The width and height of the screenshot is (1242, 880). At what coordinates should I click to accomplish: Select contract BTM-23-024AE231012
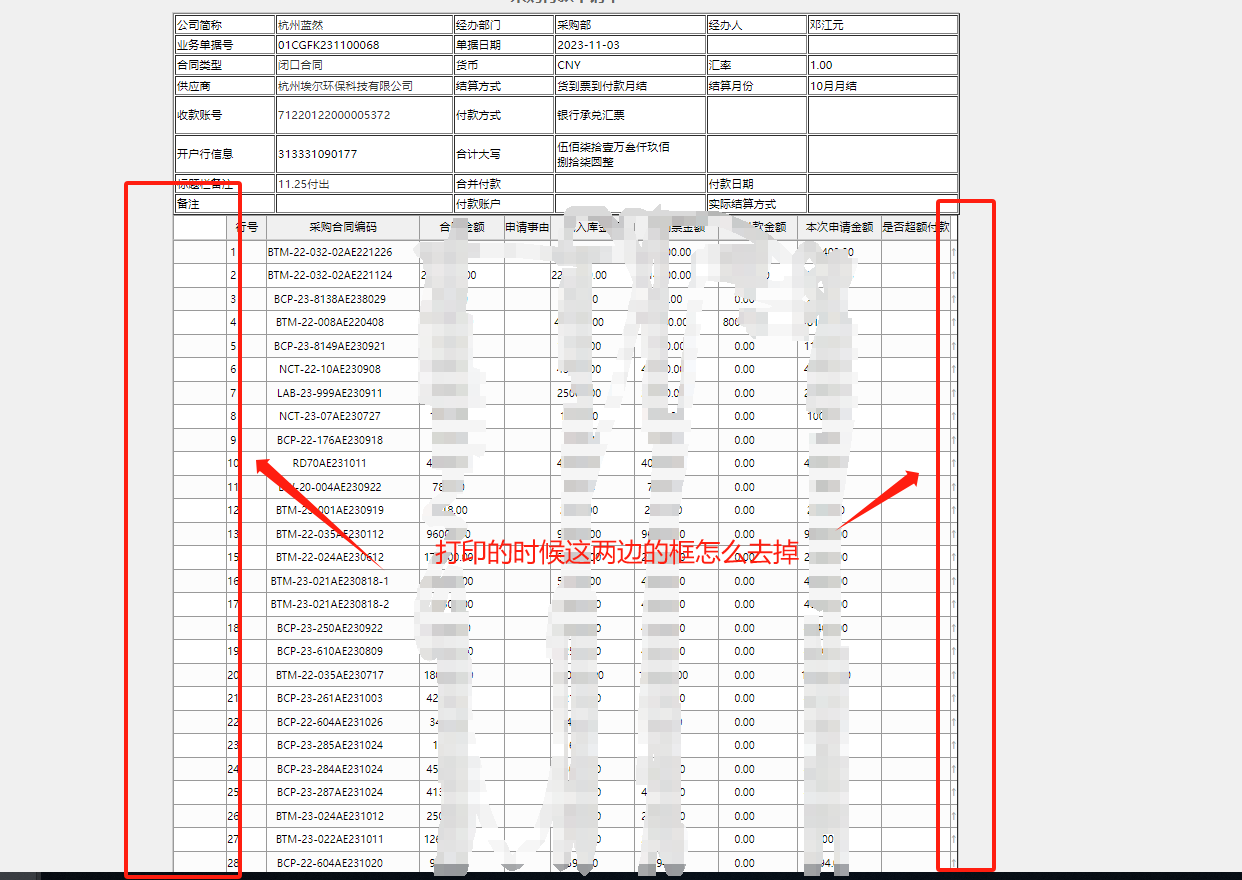point(330,816)
